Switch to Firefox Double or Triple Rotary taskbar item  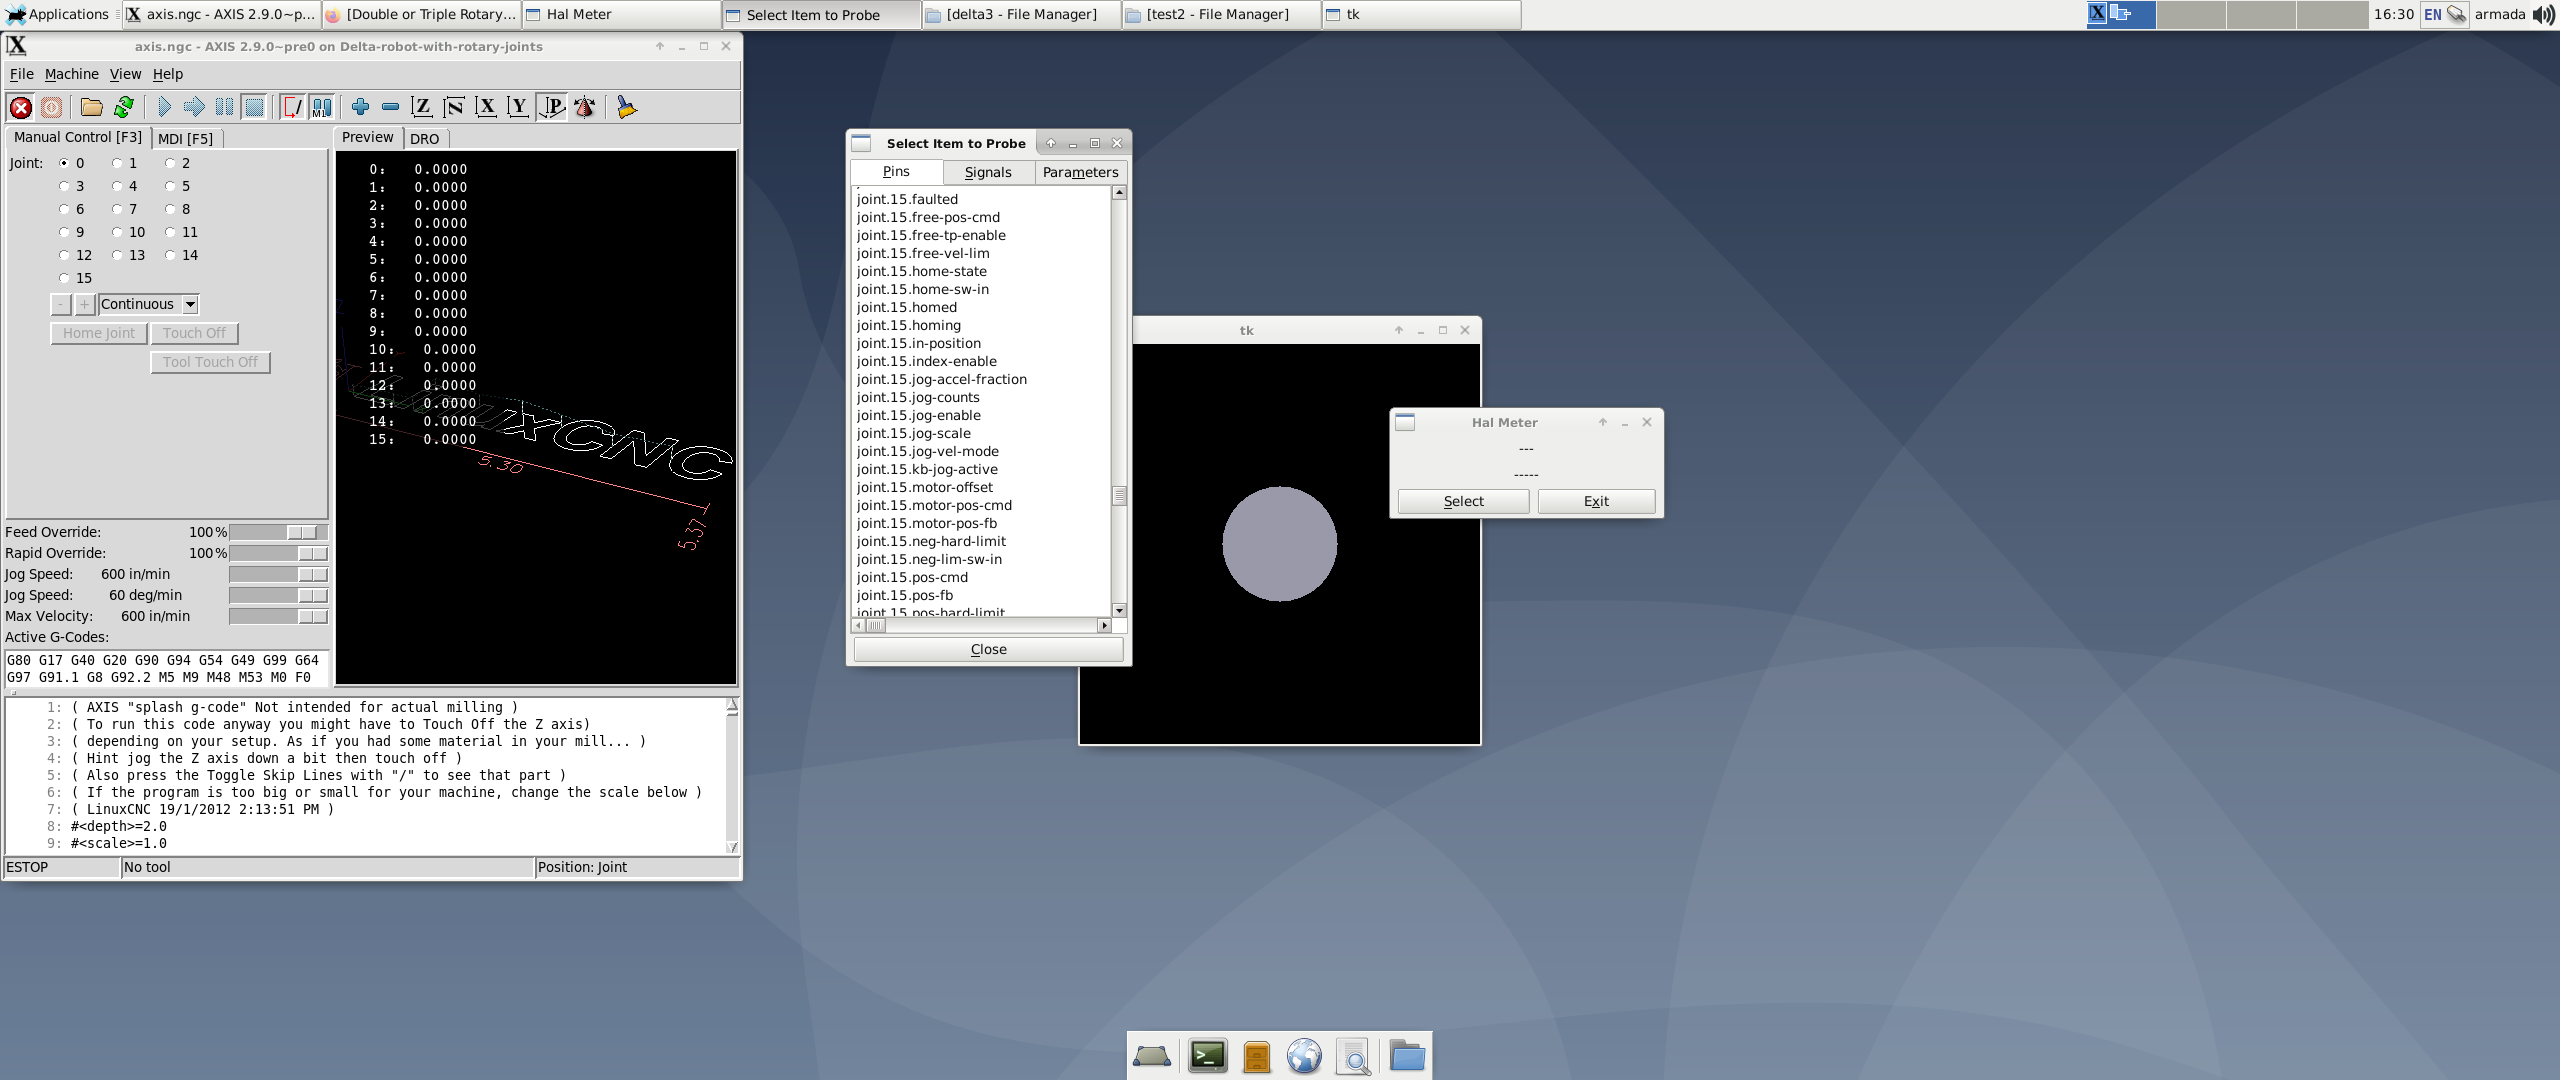click(421, 14)
